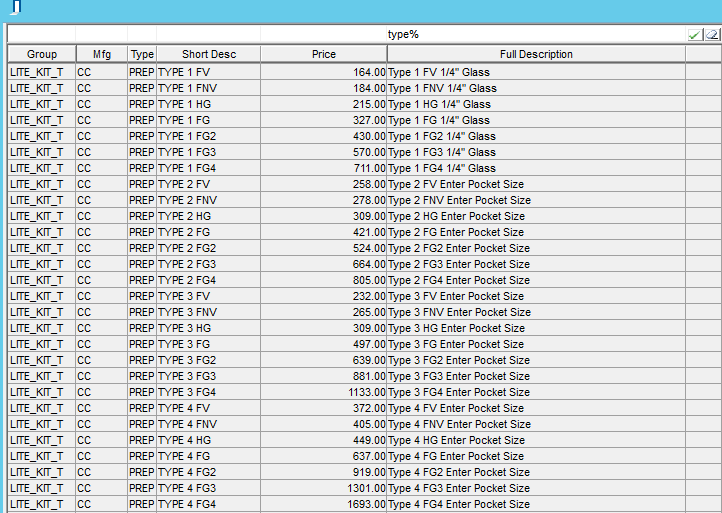Select the TYPE 1 FG short description cell
The width and height of the screenshot is (722, 513).
(x=209, y=121)
